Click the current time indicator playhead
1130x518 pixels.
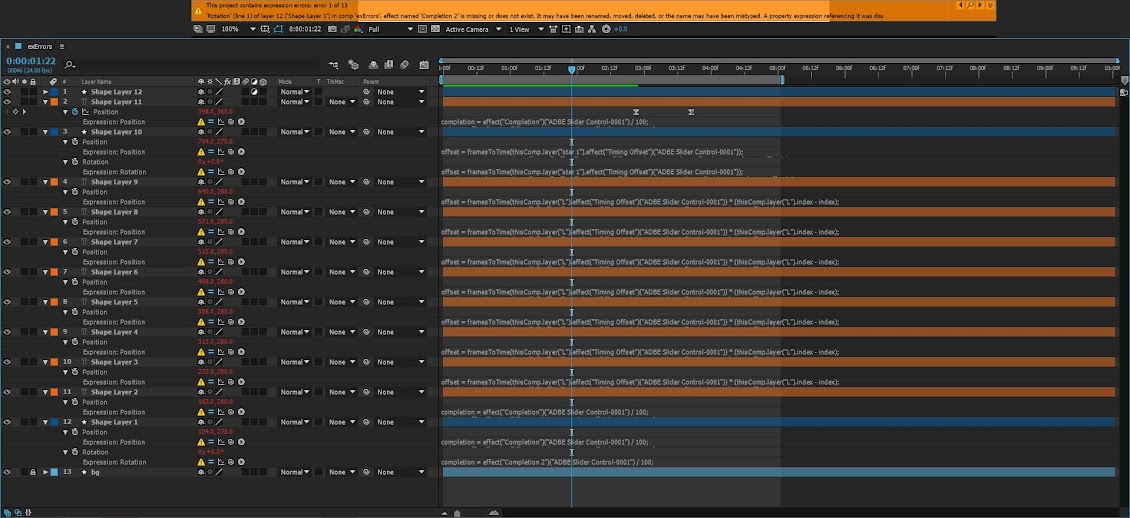(x=571, y=70)
